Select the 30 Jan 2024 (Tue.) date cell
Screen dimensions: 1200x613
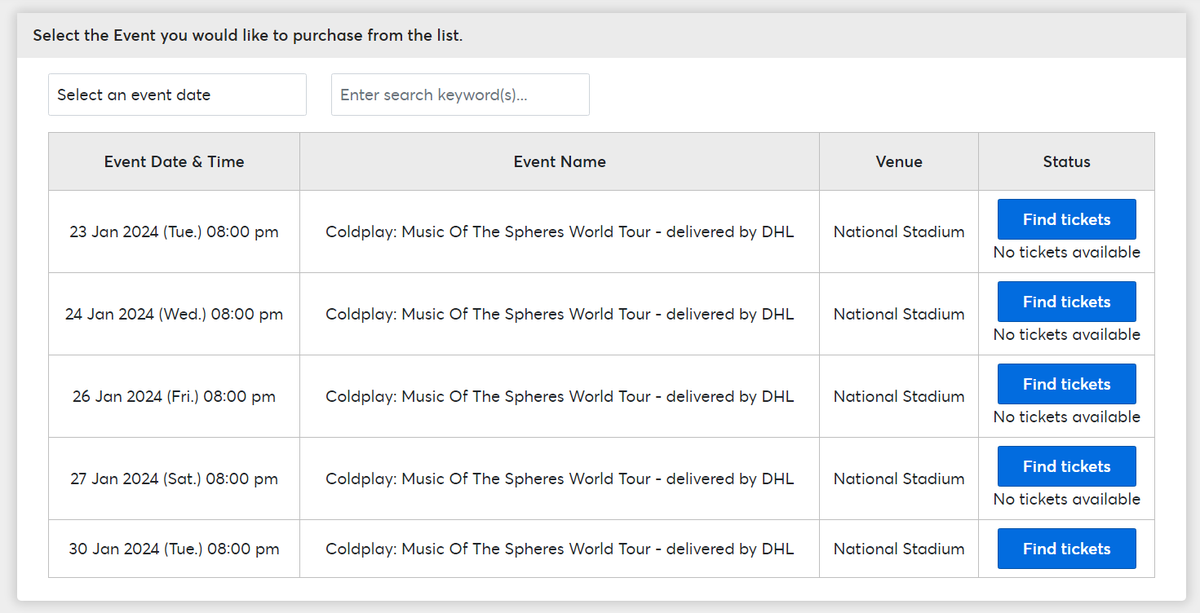(x=174, y=549)
